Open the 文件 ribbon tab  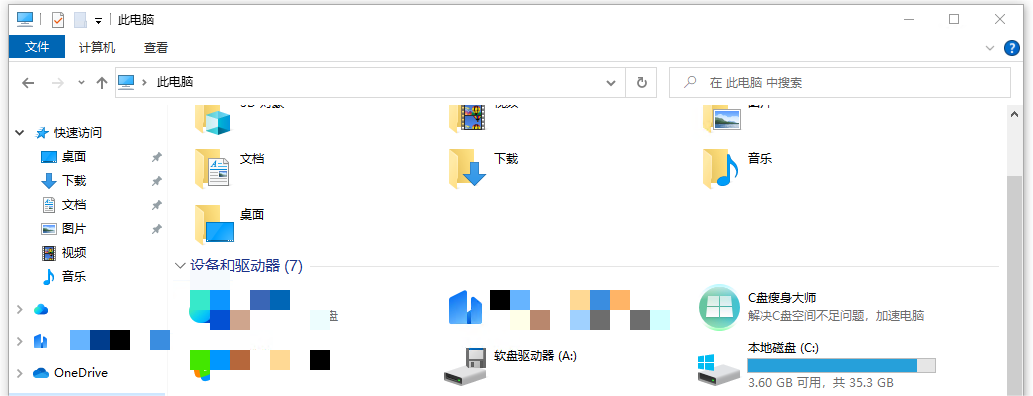pyautogui.click(x=37, y=47)
